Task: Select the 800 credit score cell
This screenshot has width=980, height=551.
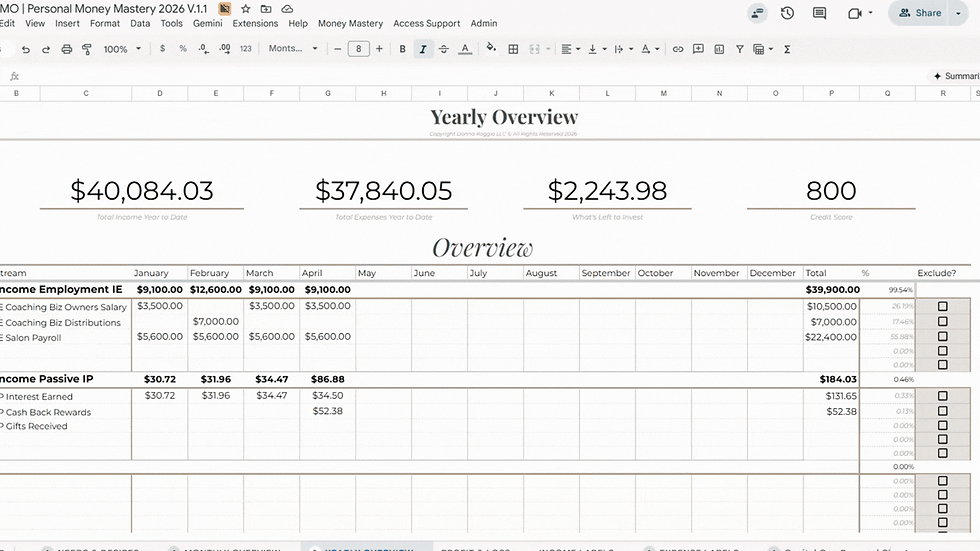Action: pos(831,191)
